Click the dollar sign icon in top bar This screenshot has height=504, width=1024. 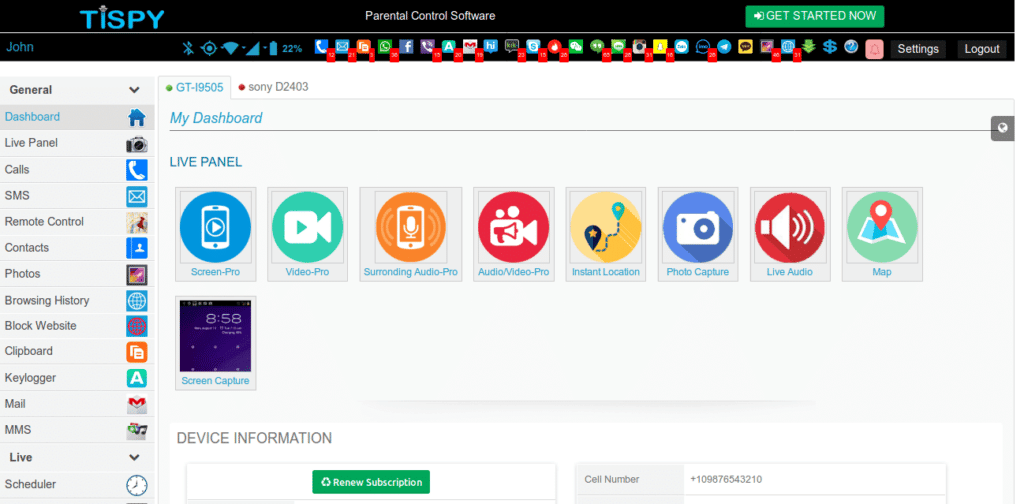tap(830, 46)
